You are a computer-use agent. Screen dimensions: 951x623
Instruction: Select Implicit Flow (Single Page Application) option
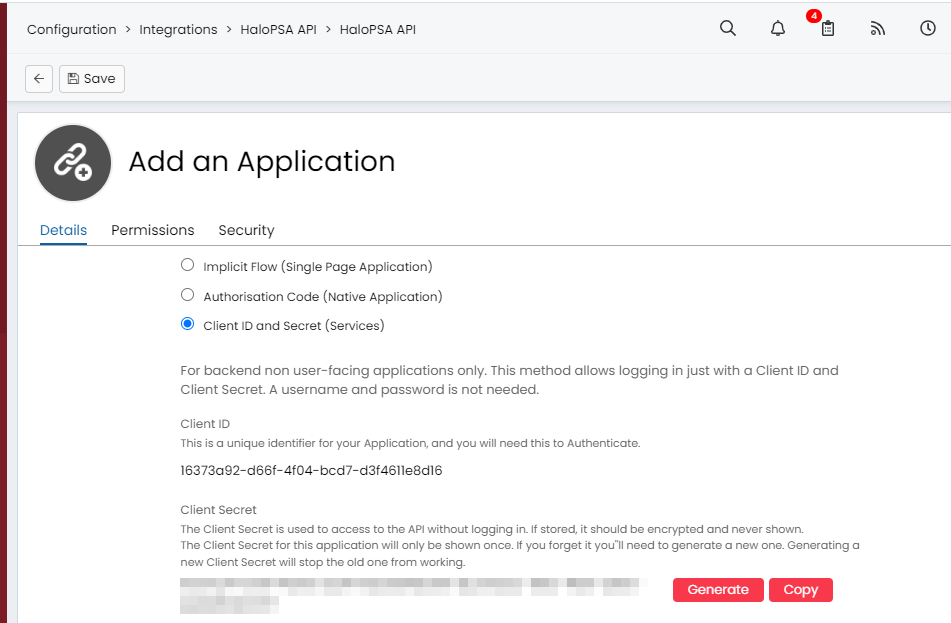187,266
